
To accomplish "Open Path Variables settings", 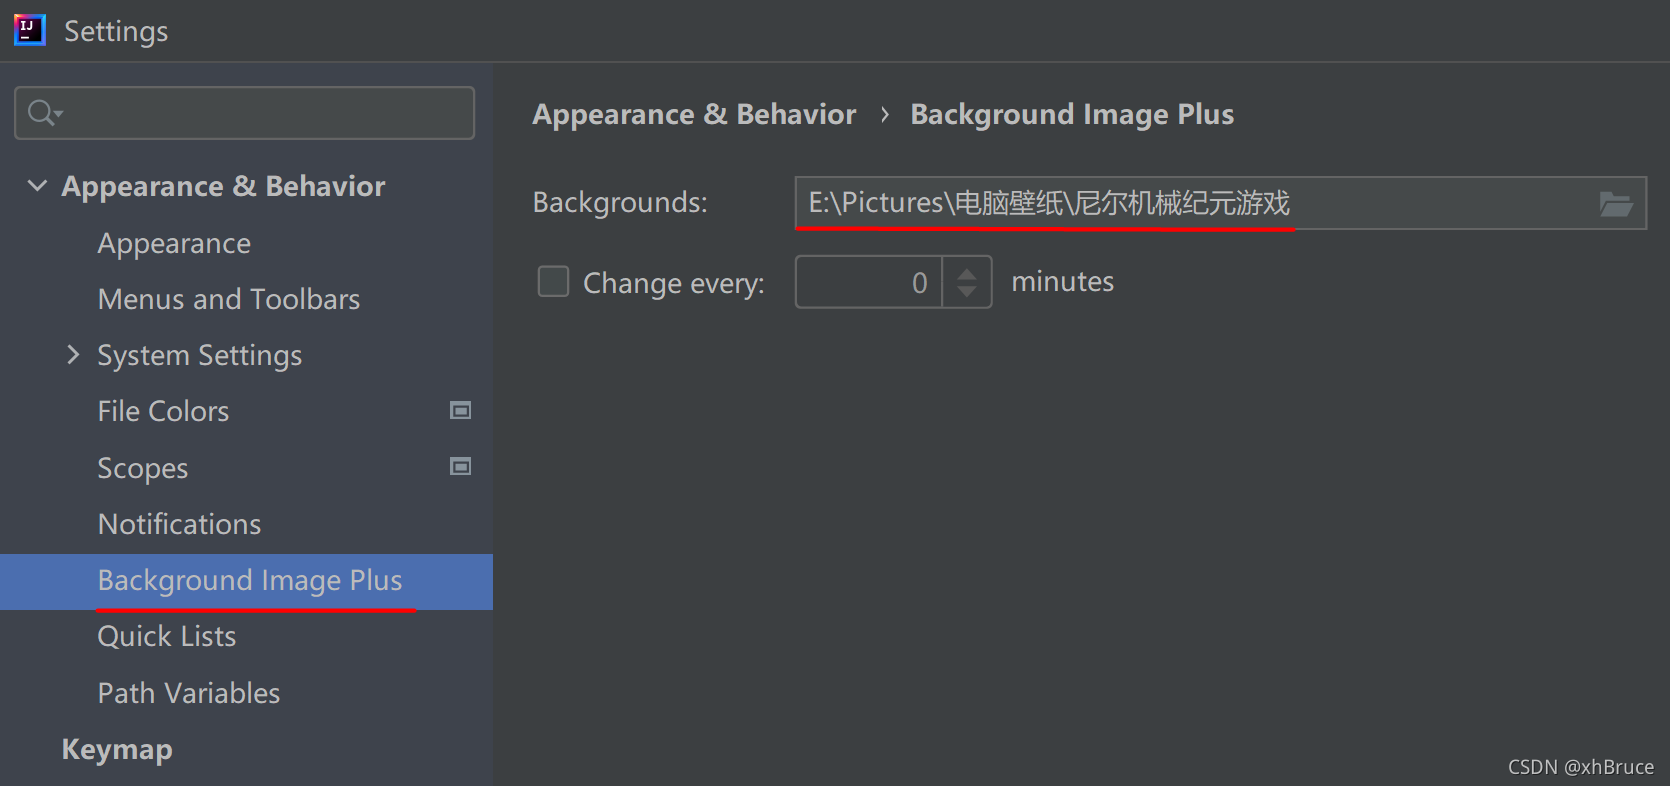I will pos(188,692).
